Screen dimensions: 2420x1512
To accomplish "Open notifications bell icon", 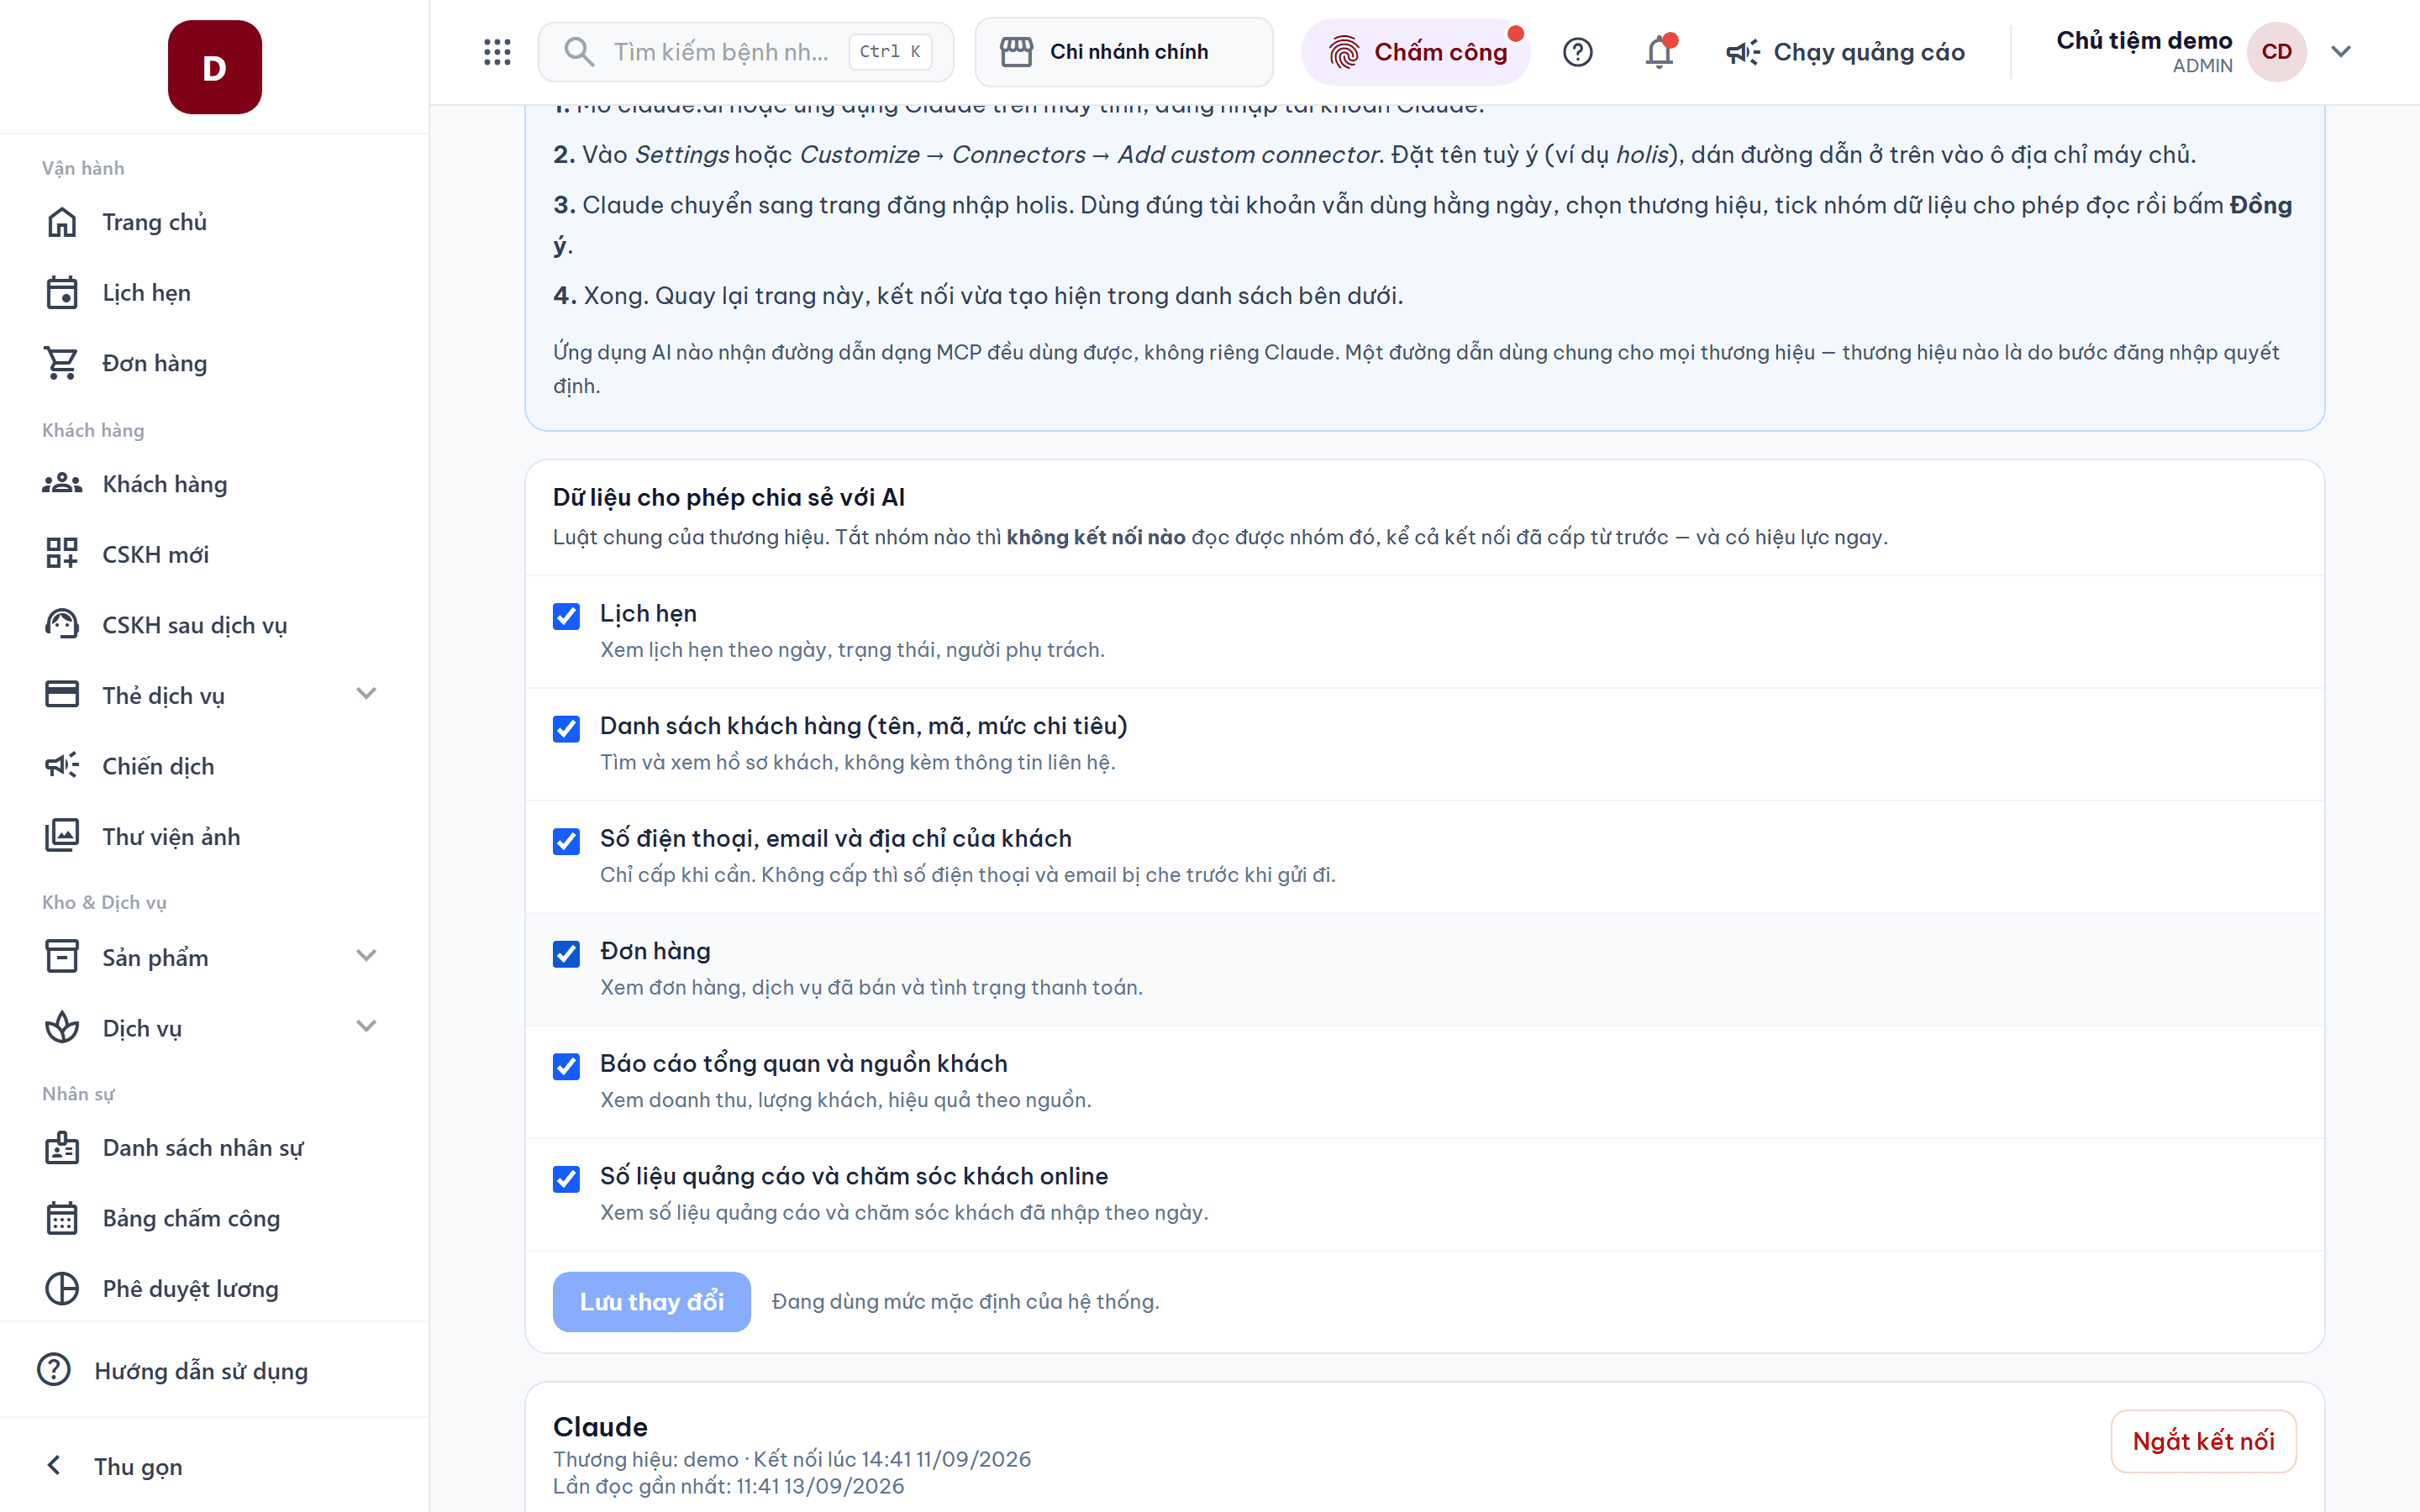I will (x=1660, y=52).
